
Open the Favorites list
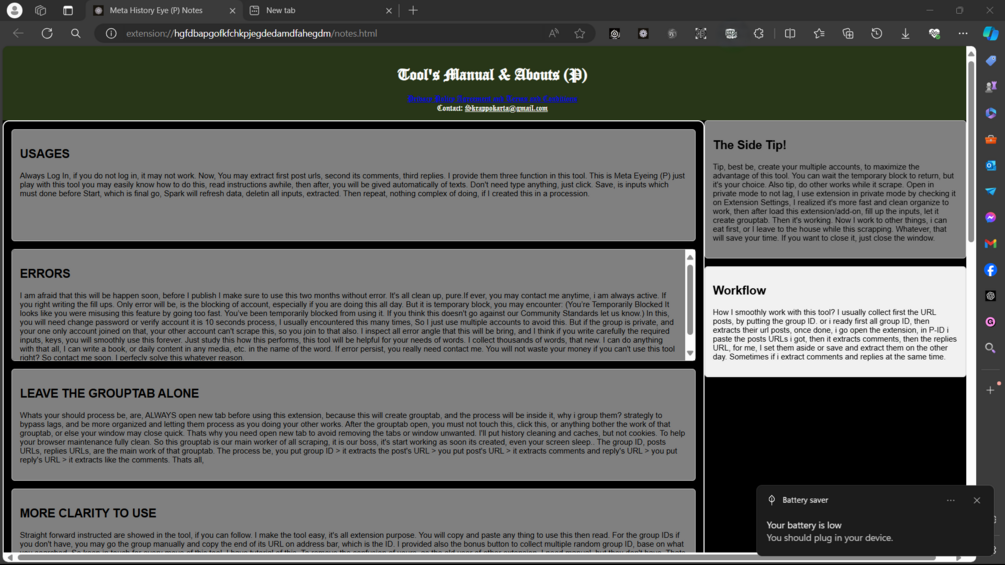(x=819, y=33)
